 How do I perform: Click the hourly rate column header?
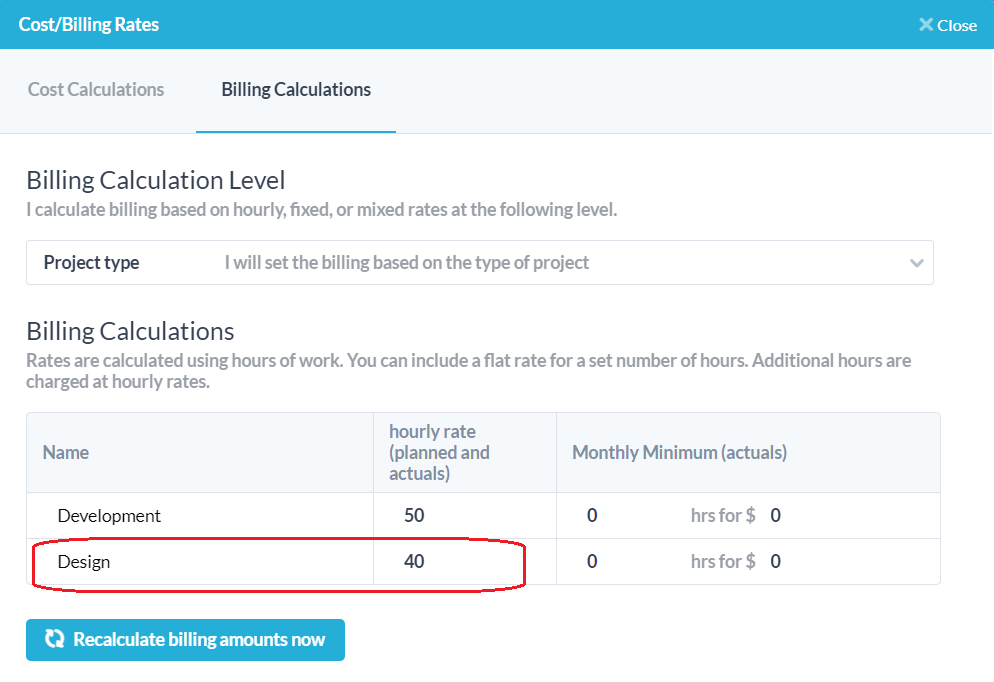(x=439, y=452)
